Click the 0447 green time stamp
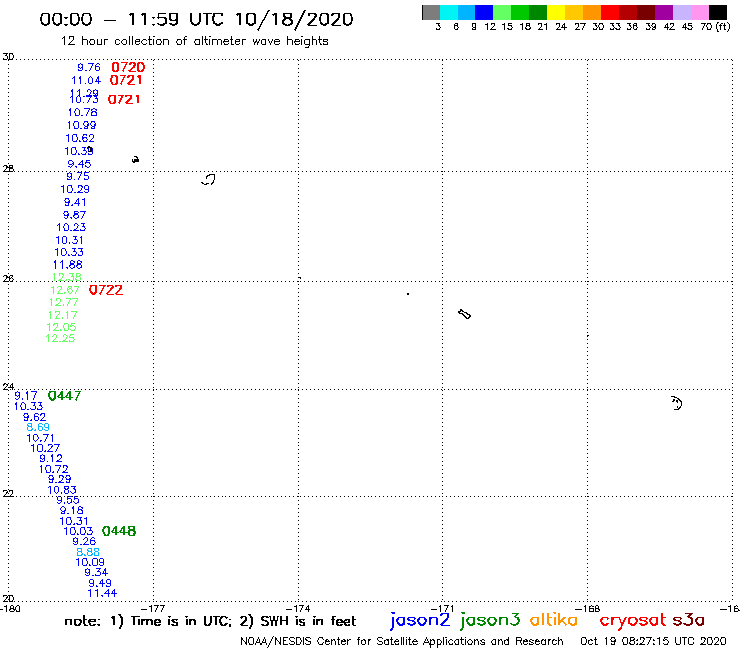Screen dimensions: 740x650 (64, 396)
